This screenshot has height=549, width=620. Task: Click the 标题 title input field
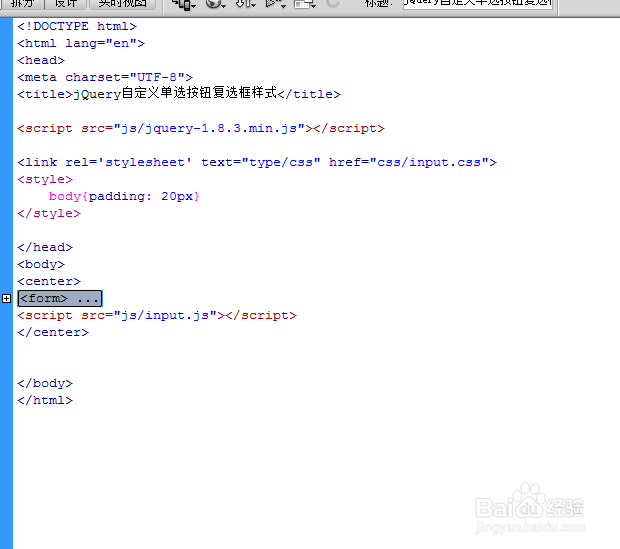tap(478, 3)
